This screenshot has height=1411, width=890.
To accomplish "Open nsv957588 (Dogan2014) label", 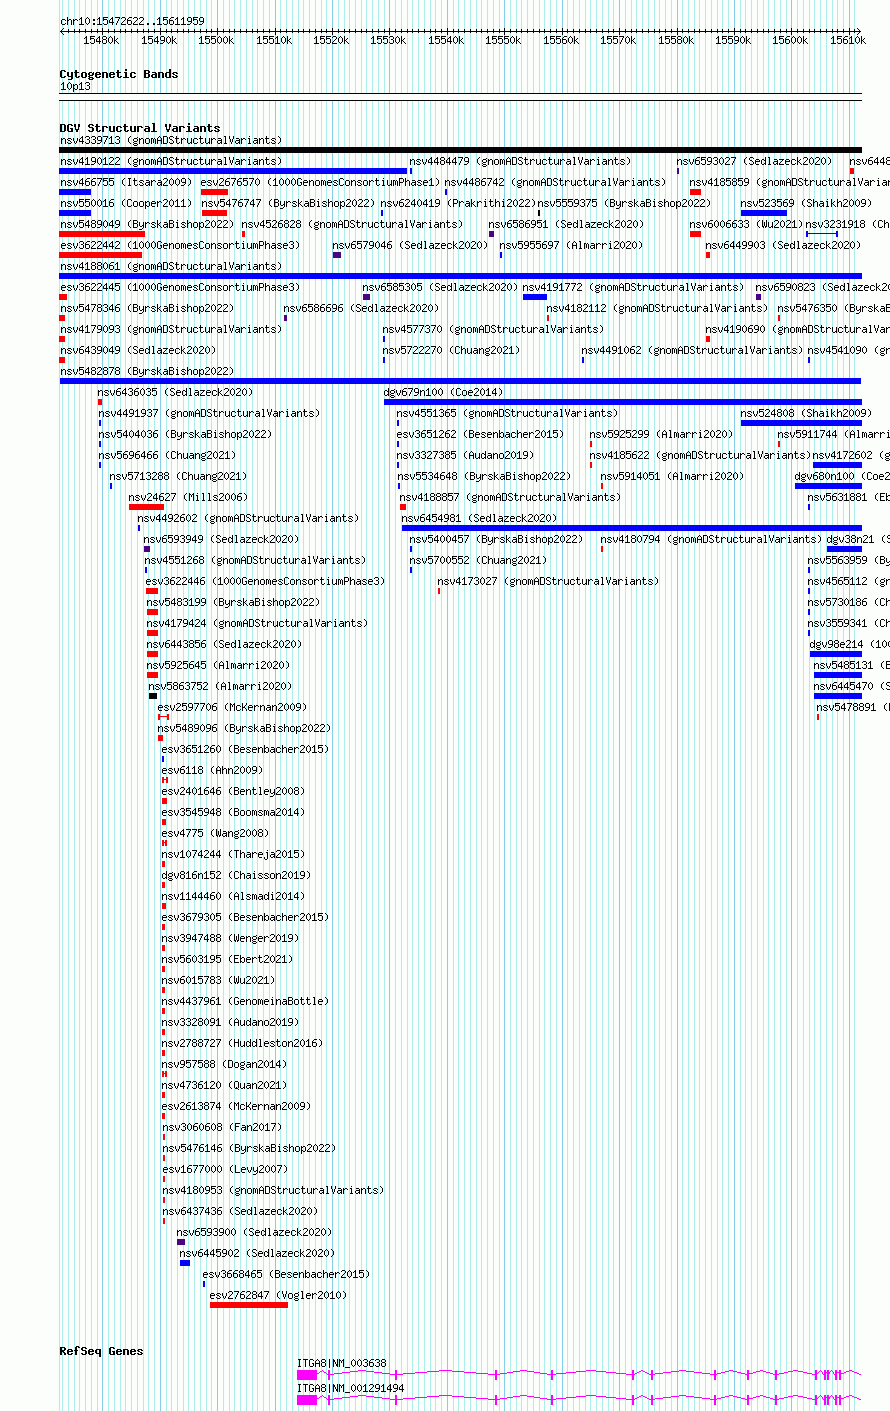I will (224, 1064).
